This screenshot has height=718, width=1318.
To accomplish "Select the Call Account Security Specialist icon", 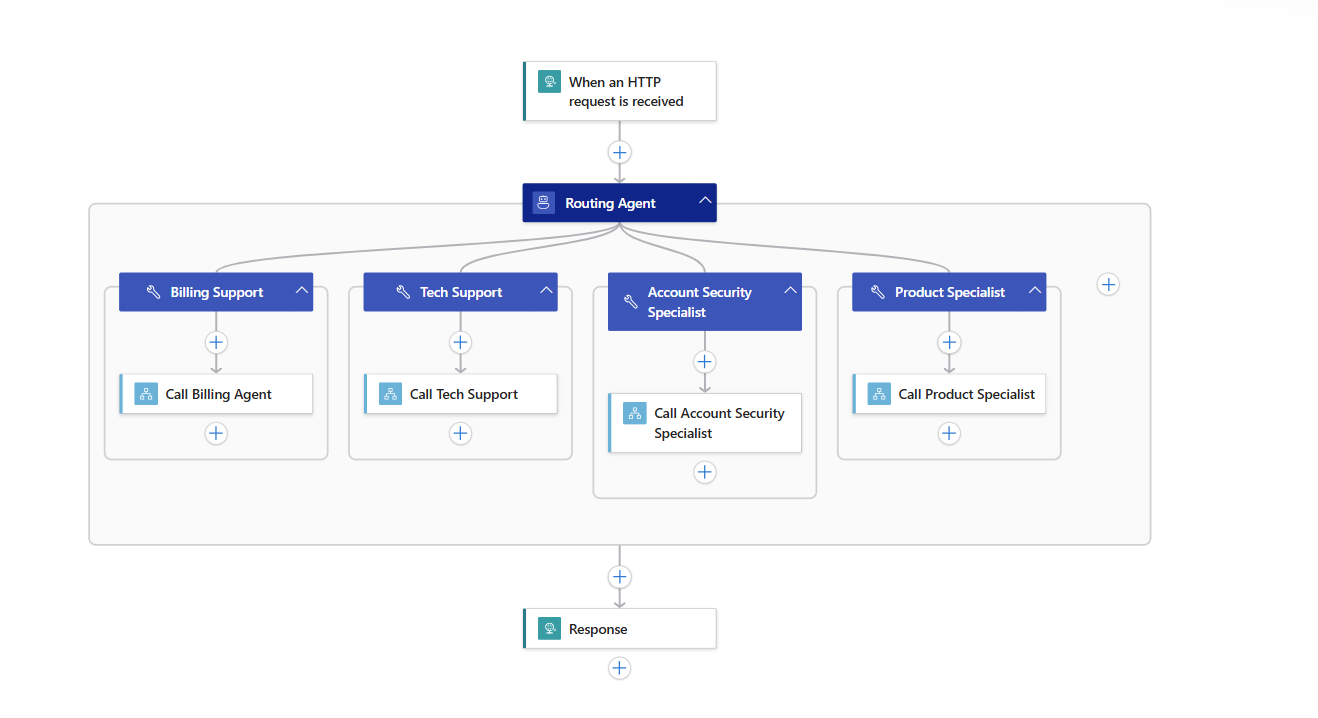I will [x=635, y=412].
